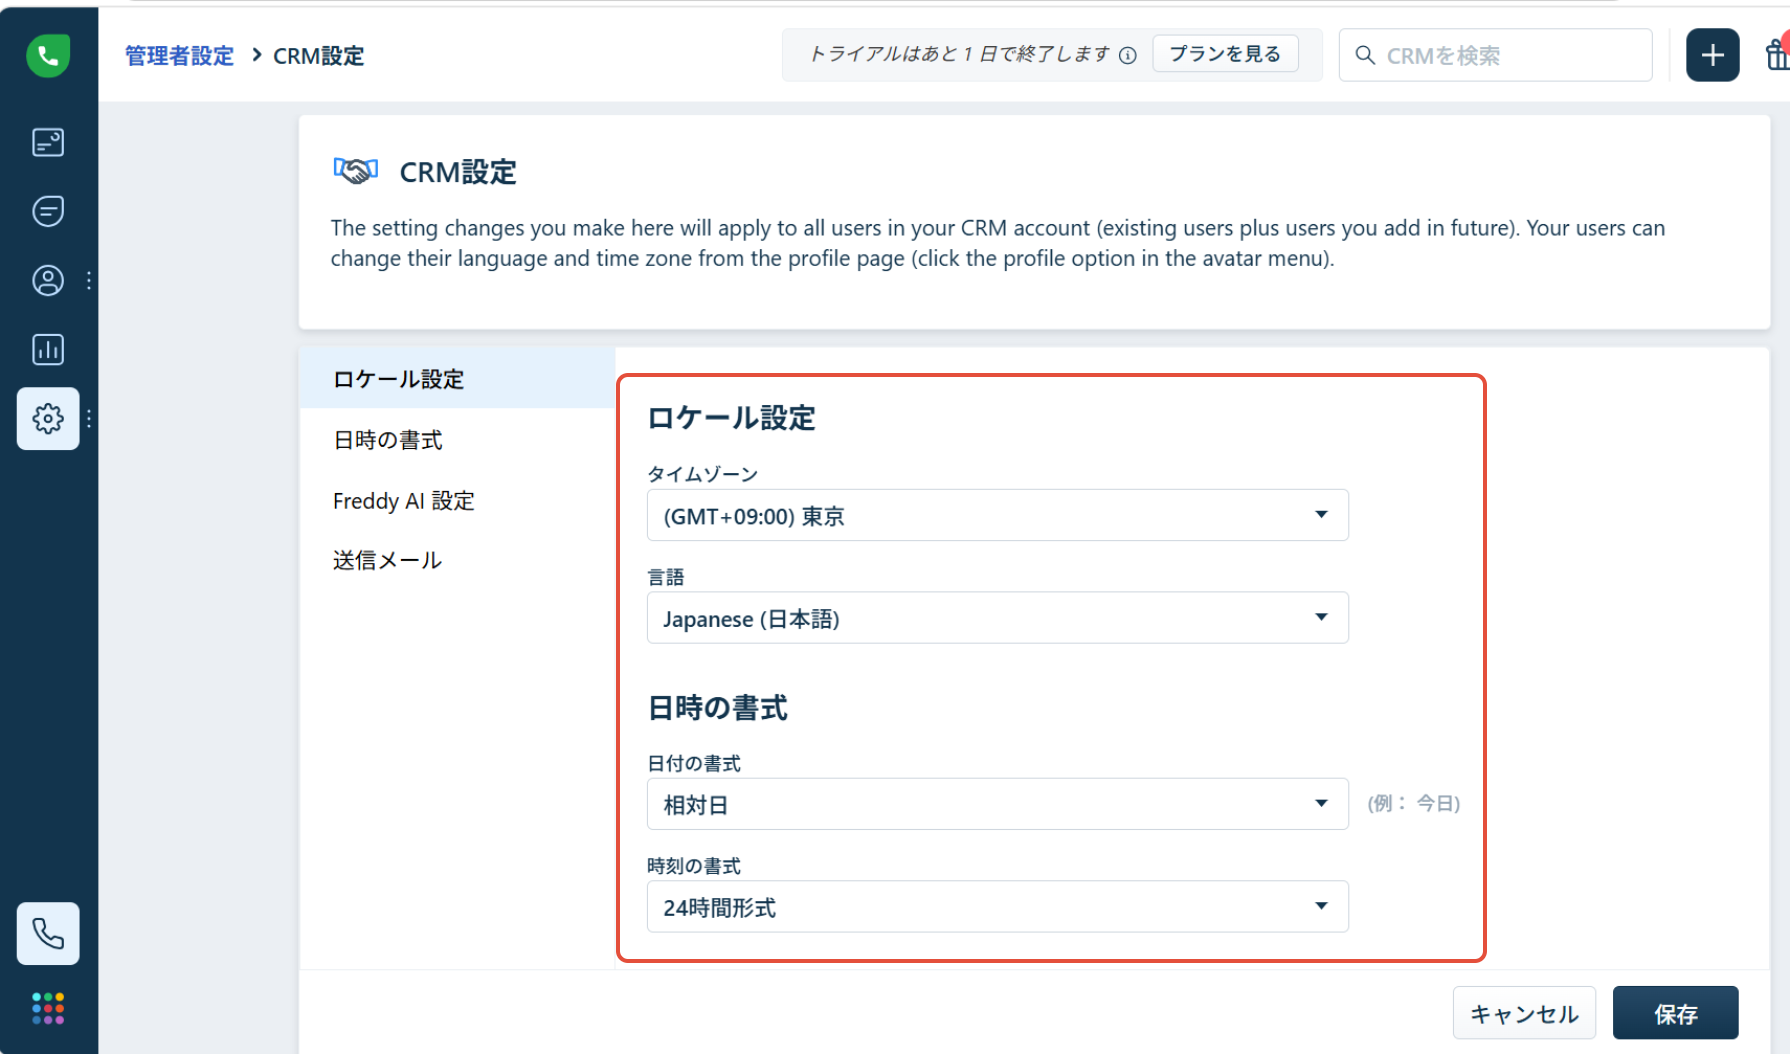Click the プランを見る button

point(1225,54)
